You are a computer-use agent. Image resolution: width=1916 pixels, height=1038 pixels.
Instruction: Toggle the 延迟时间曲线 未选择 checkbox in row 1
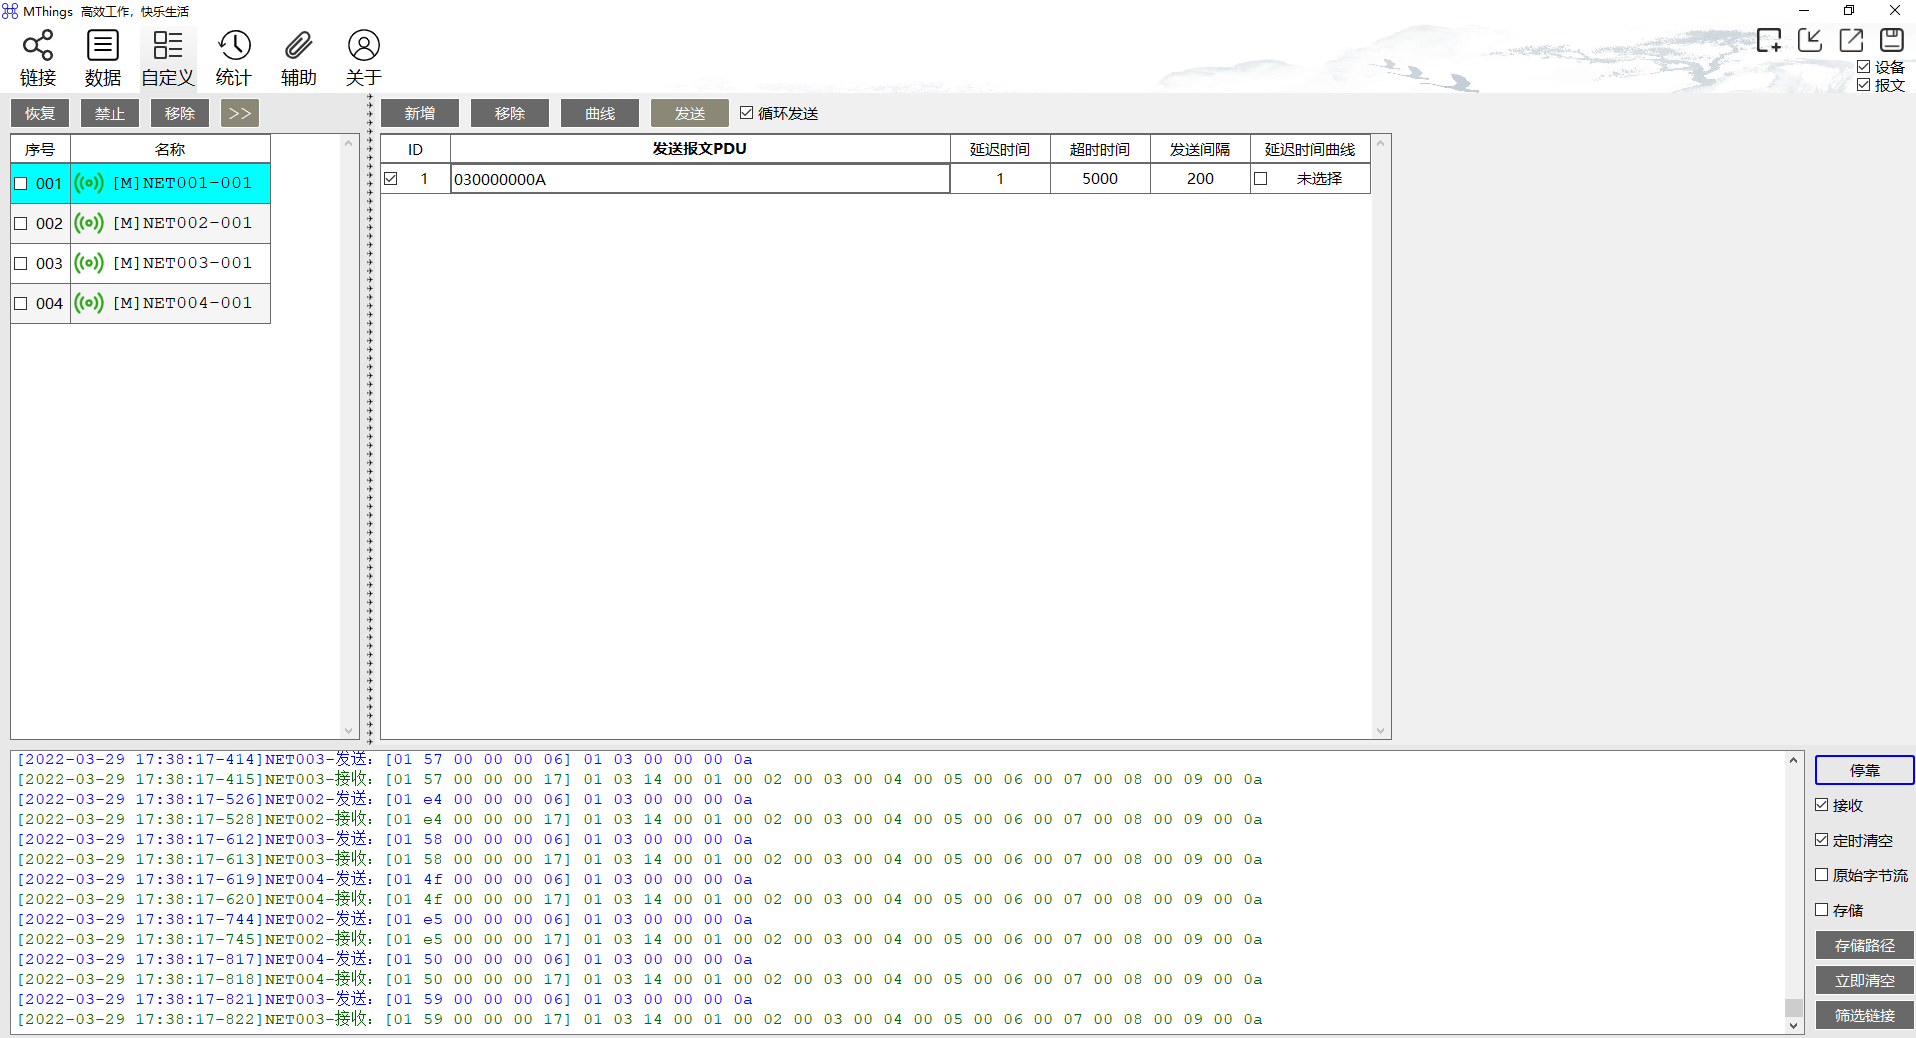coord(1261,179)
